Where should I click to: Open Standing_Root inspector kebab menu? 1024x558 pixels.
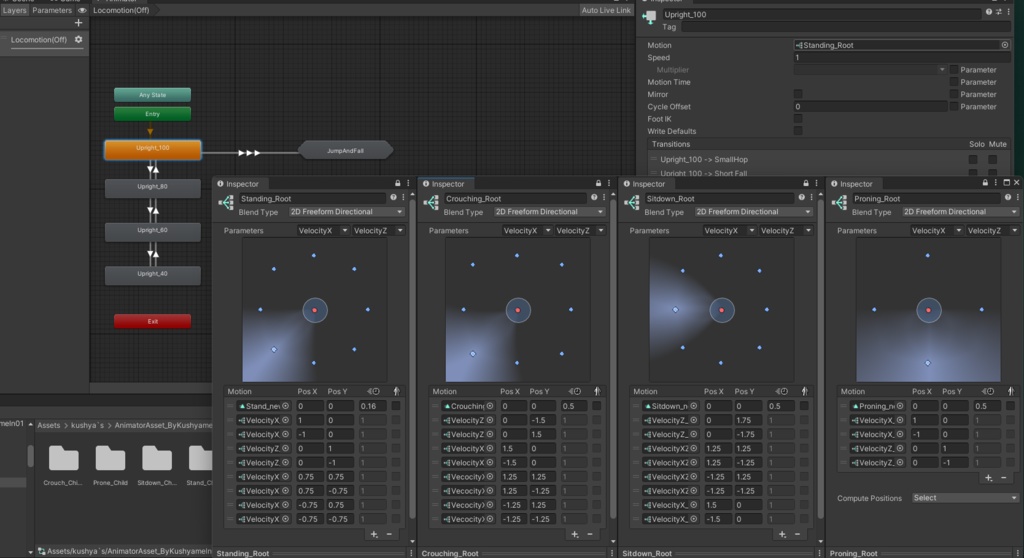click(x=408, y=184)
